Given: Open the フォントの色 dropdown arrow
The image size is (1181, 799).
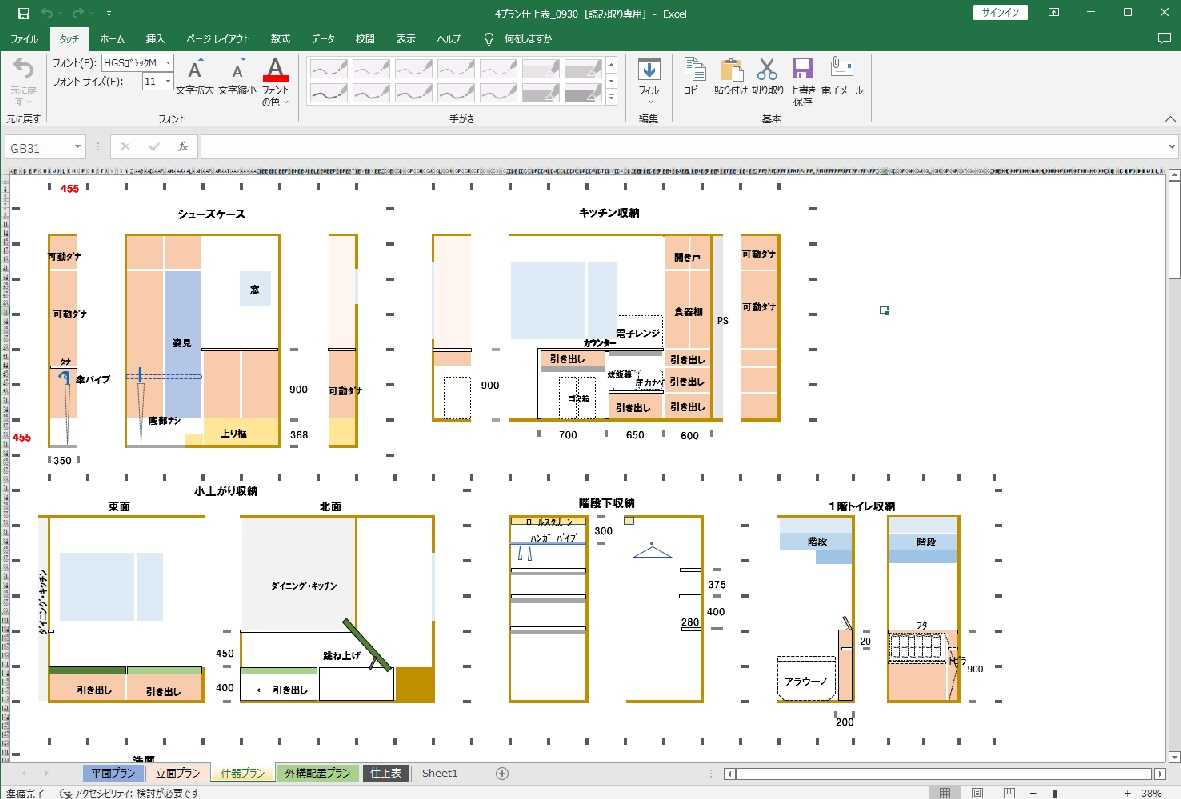Looking at the screenshot, I should (x=287, y=102).
